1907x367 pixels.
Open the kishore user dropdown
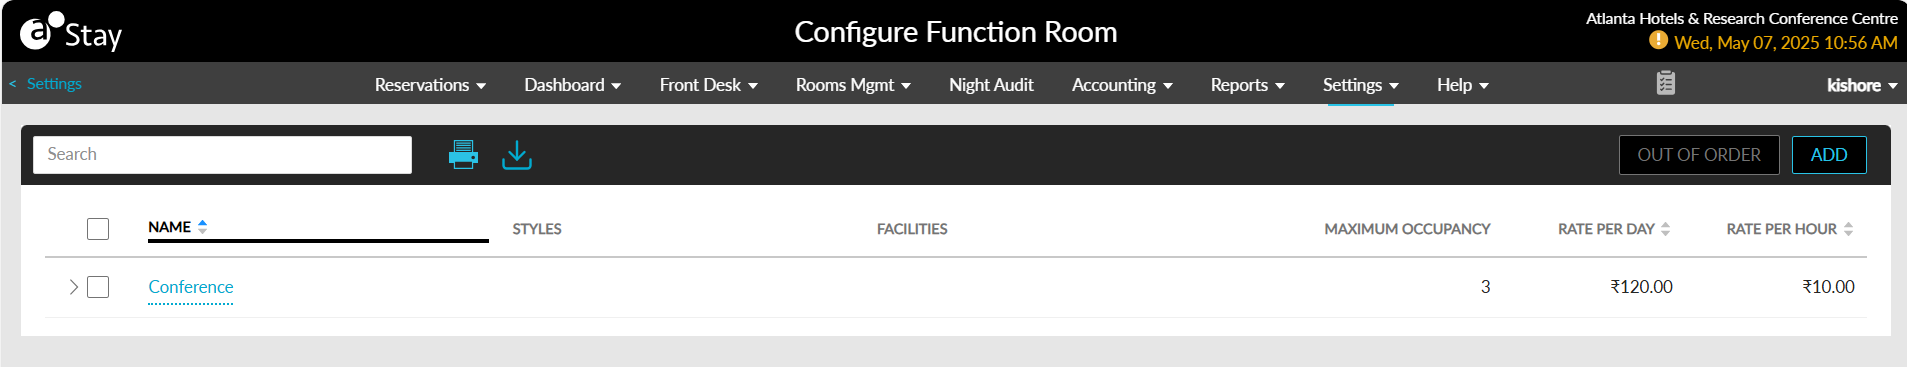pyautogui.click(x=1862, y=85)
